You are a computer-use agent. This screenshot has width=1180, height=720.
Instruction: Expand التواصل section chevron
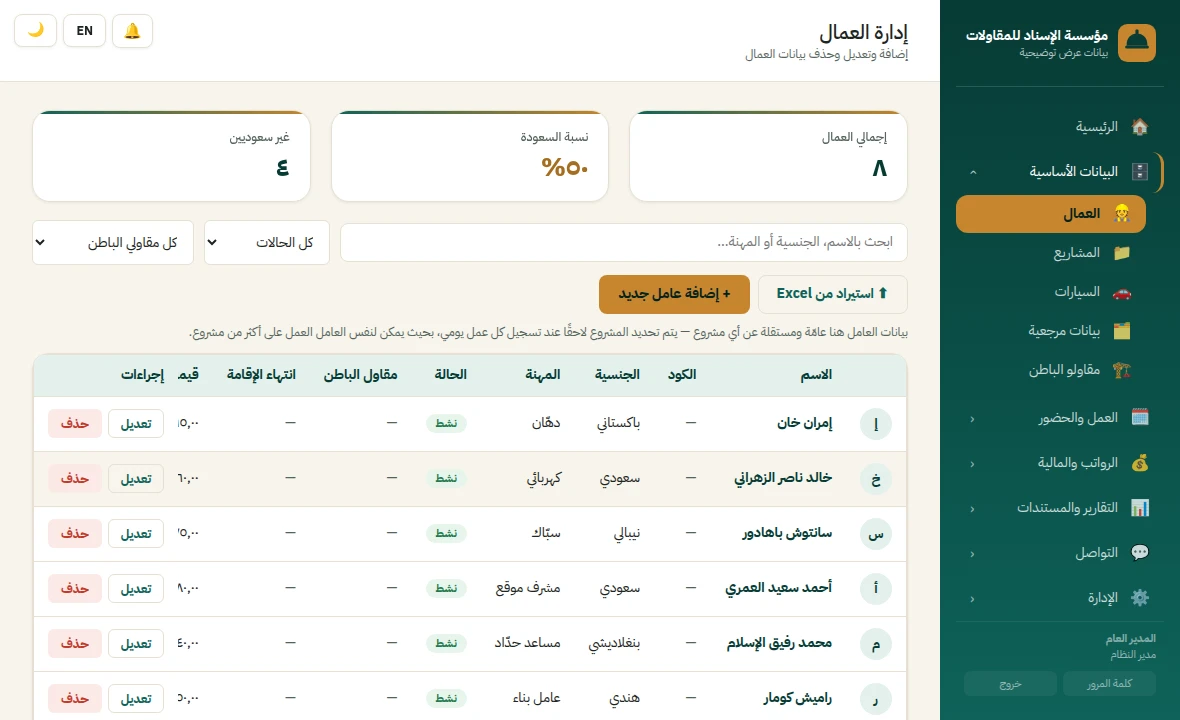coord(972,554)
